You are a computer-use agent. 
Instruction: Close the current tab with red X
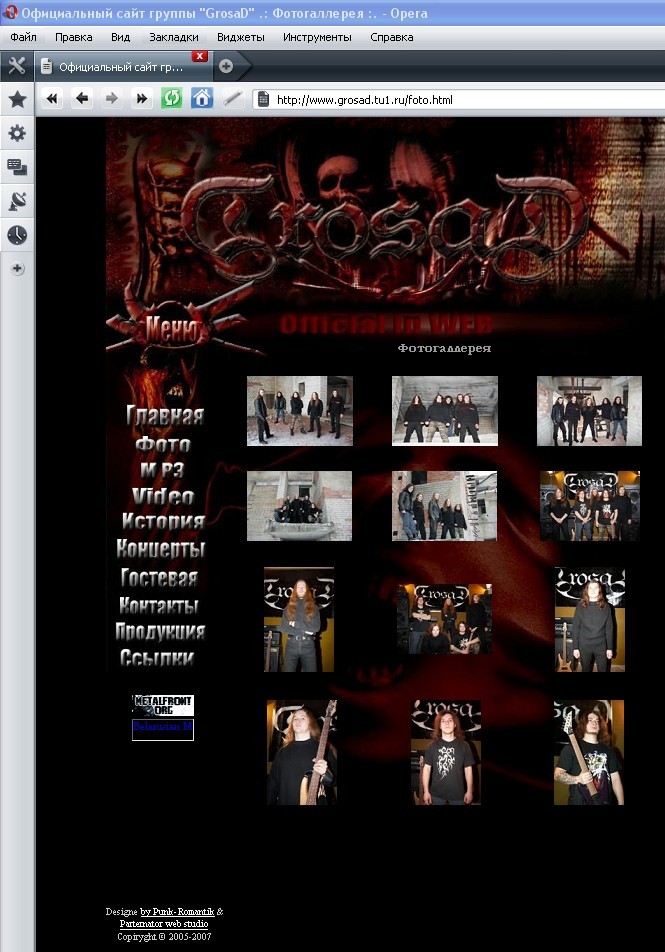click(x=199, y=56)
